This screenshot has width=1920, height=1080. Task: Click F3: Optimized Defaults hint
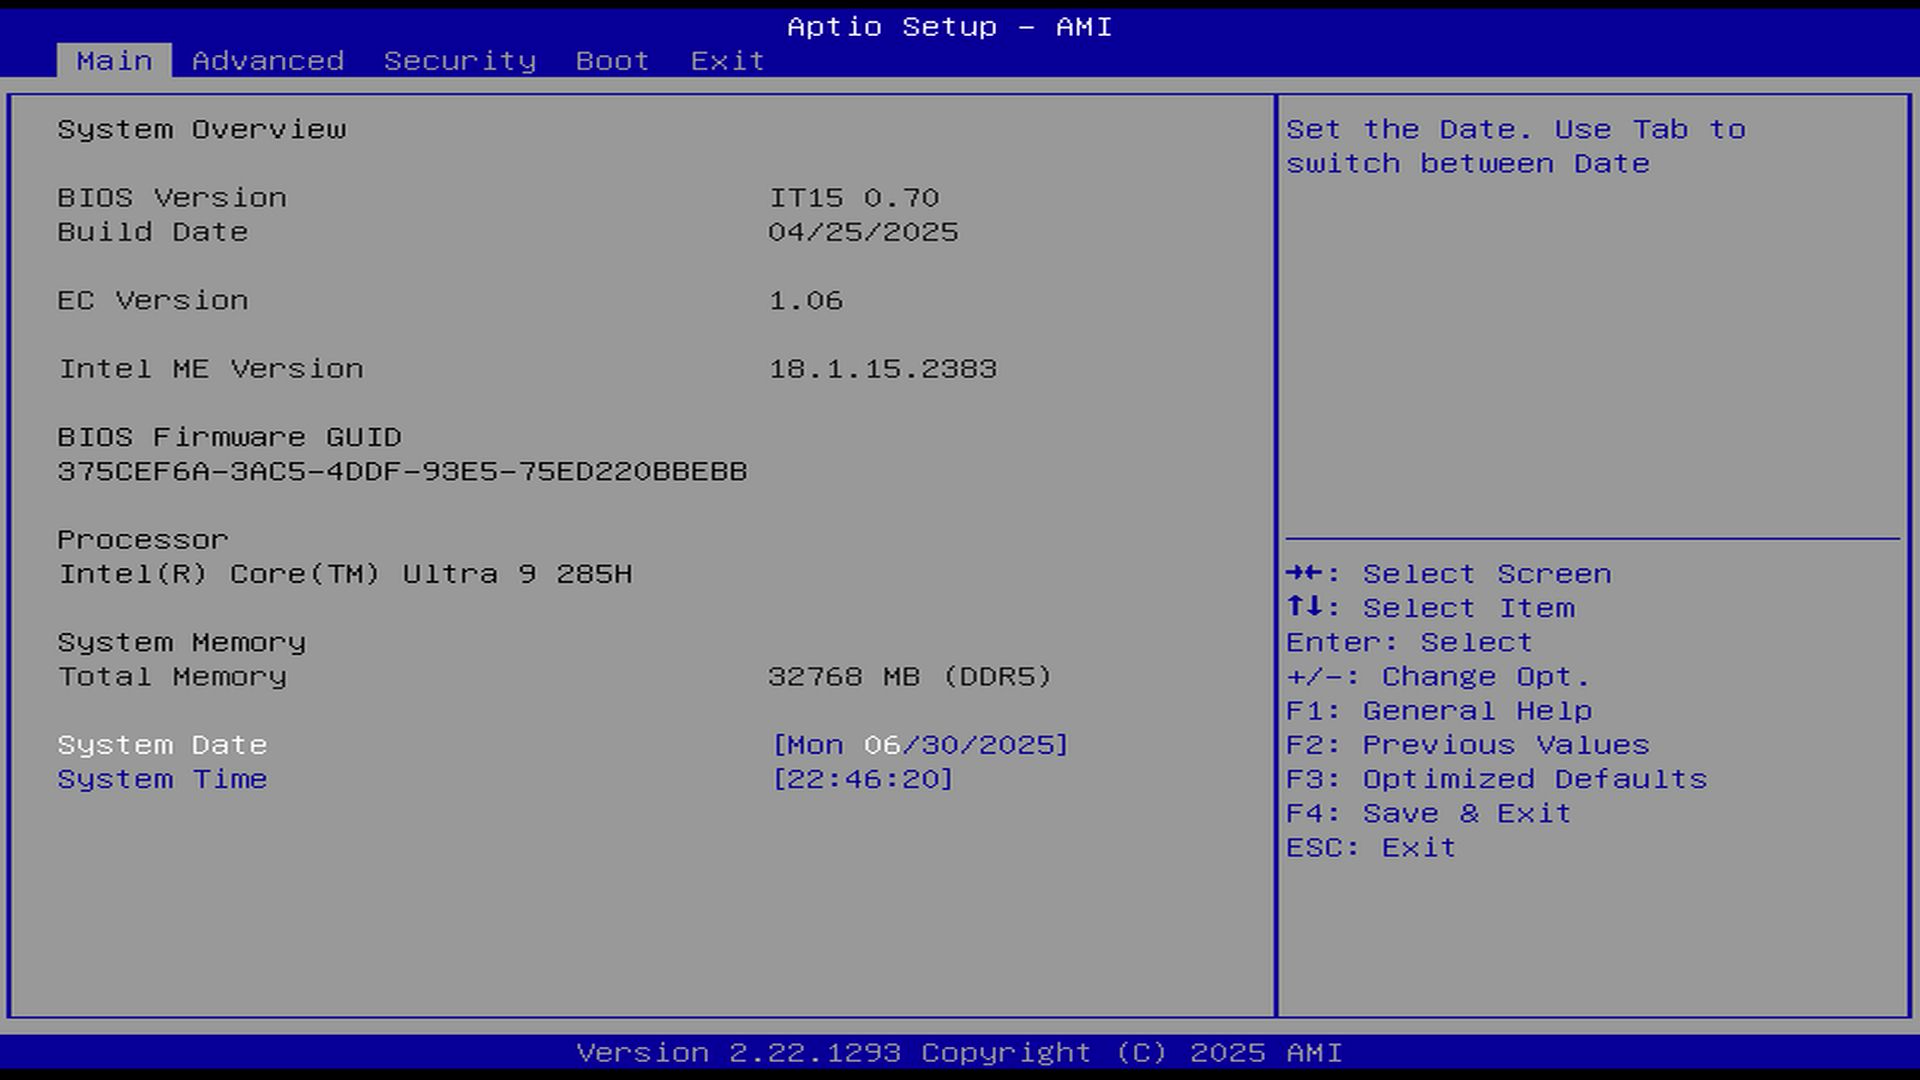click(1496, 779)
